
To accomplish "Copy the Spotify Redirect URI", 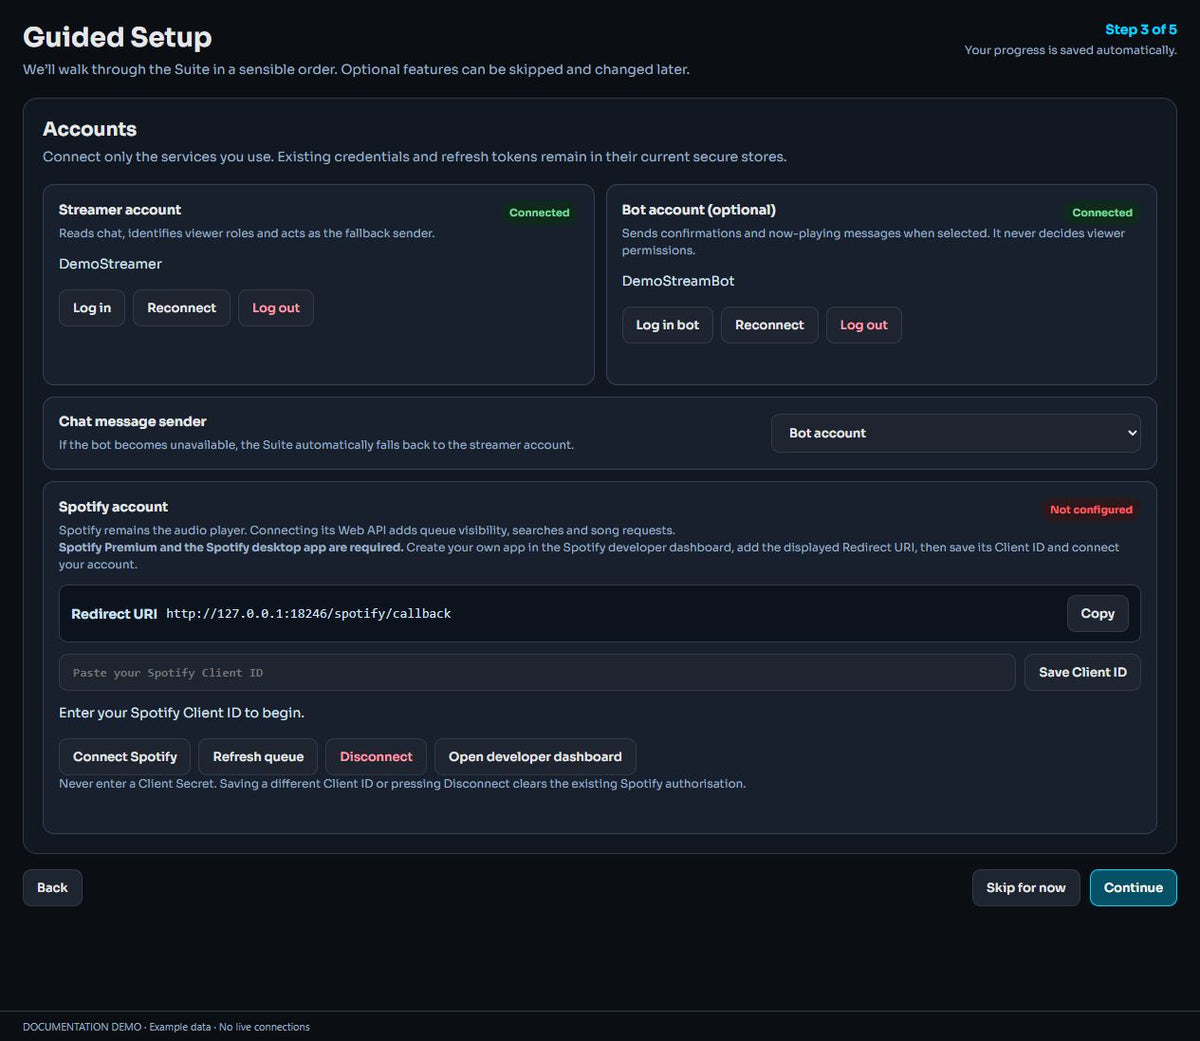I will pos(1097,614).
